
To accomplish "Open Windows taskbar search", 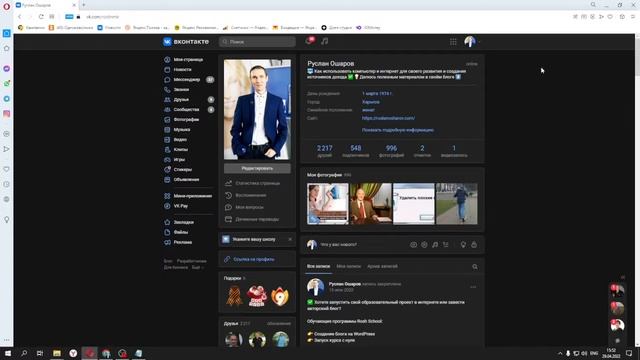I will (x=24, y=353).
